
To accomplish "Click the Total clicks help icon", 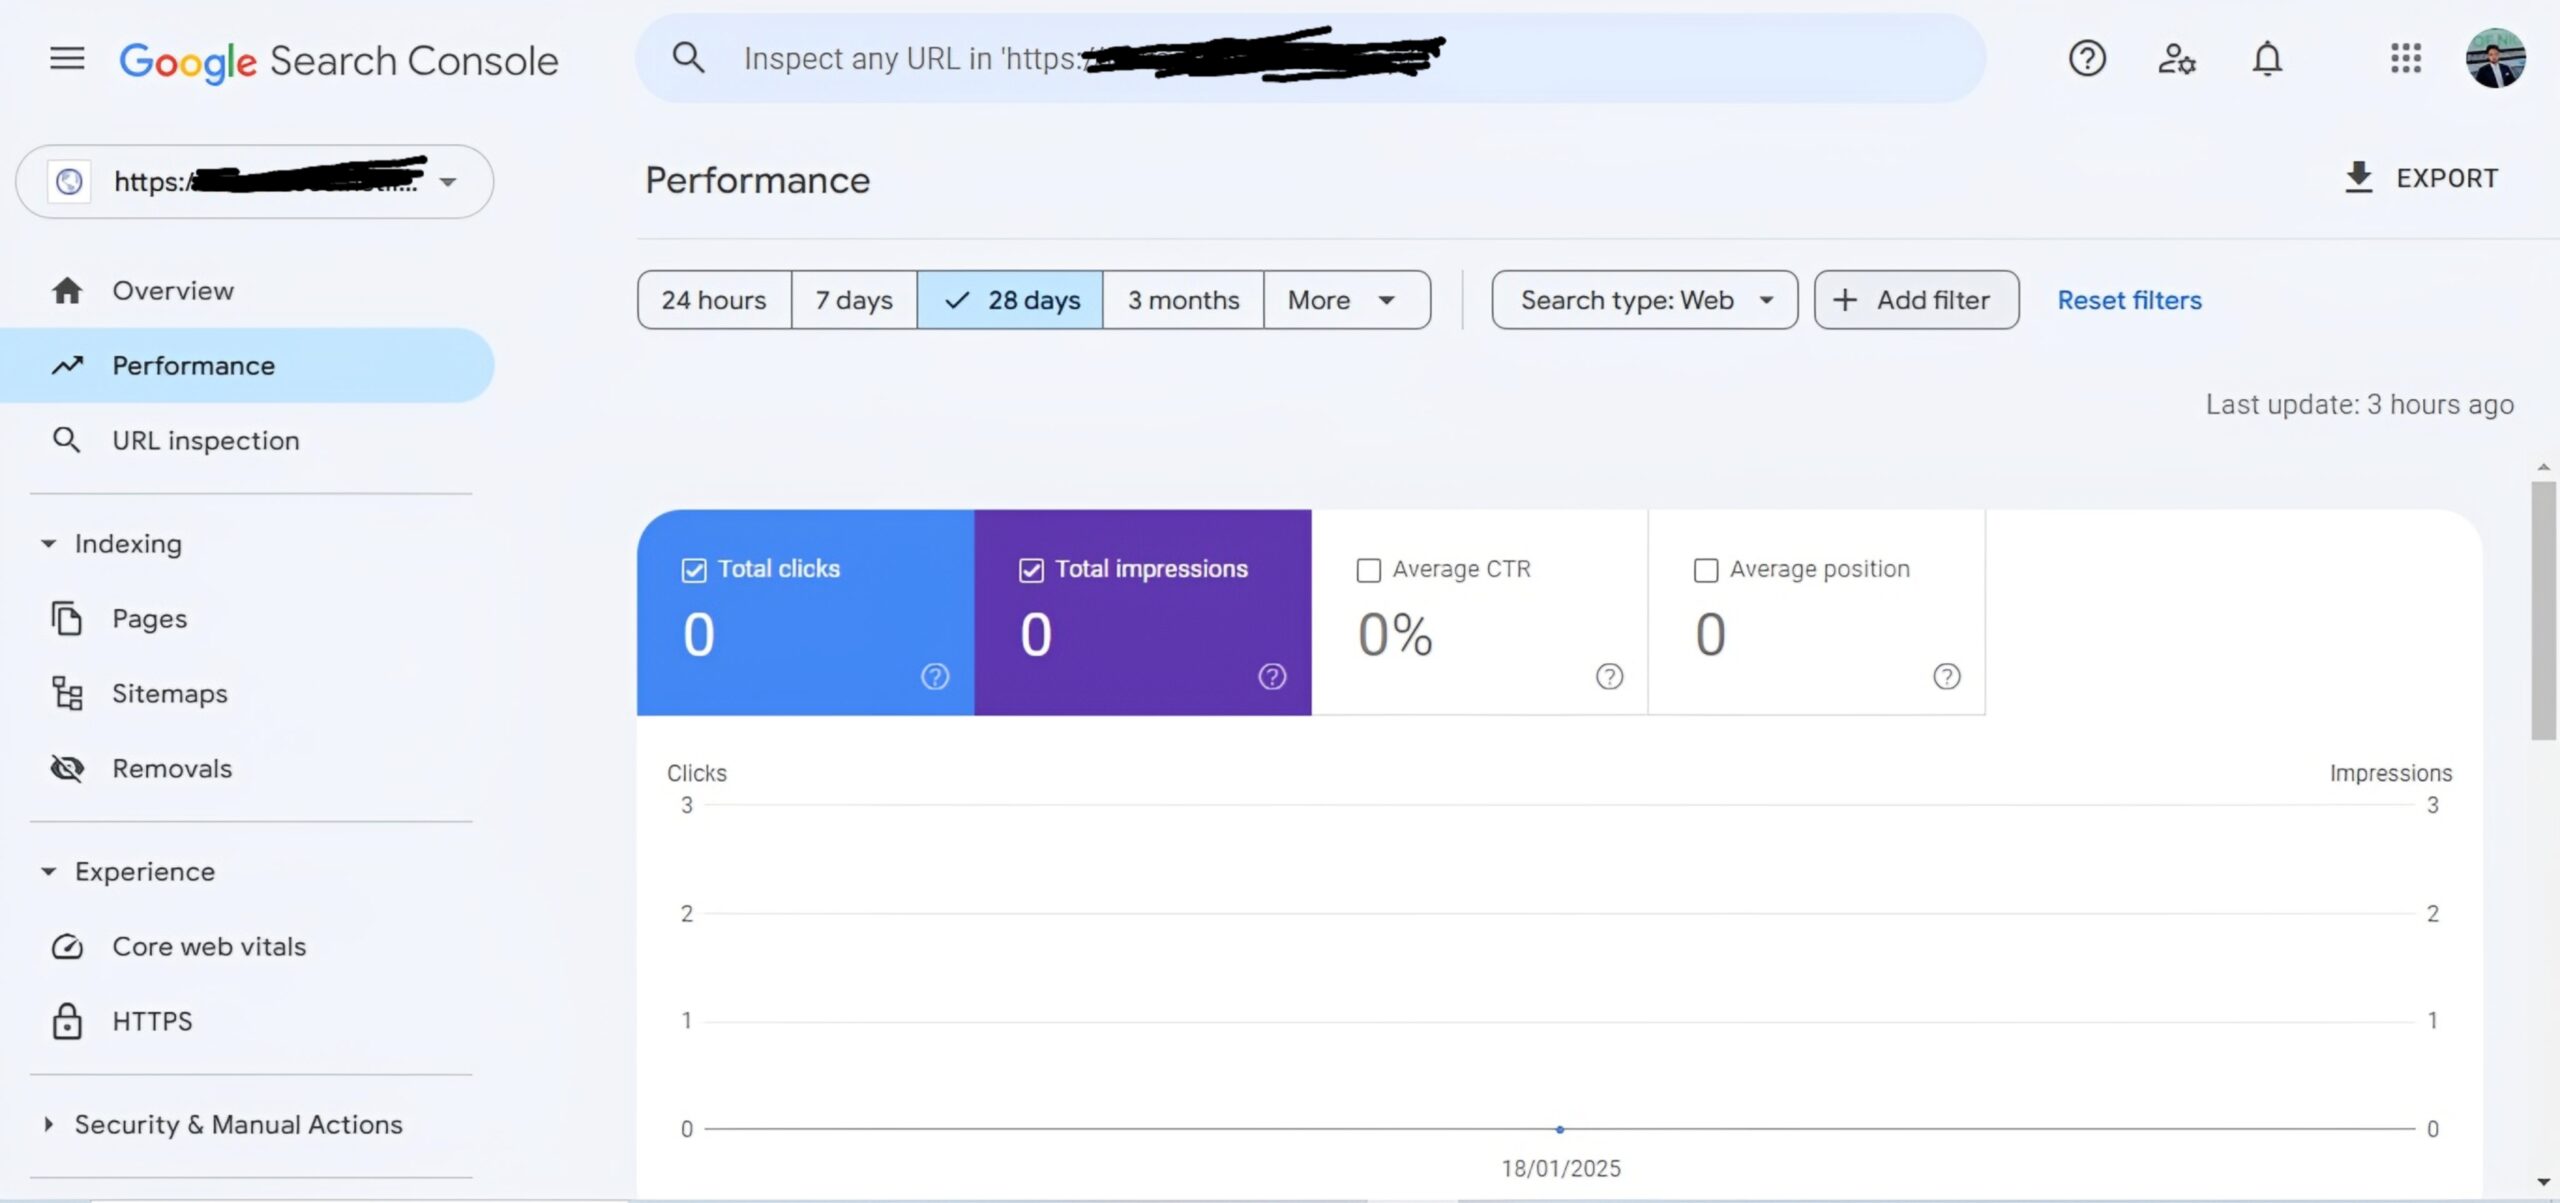I will (x=934, y=677).
